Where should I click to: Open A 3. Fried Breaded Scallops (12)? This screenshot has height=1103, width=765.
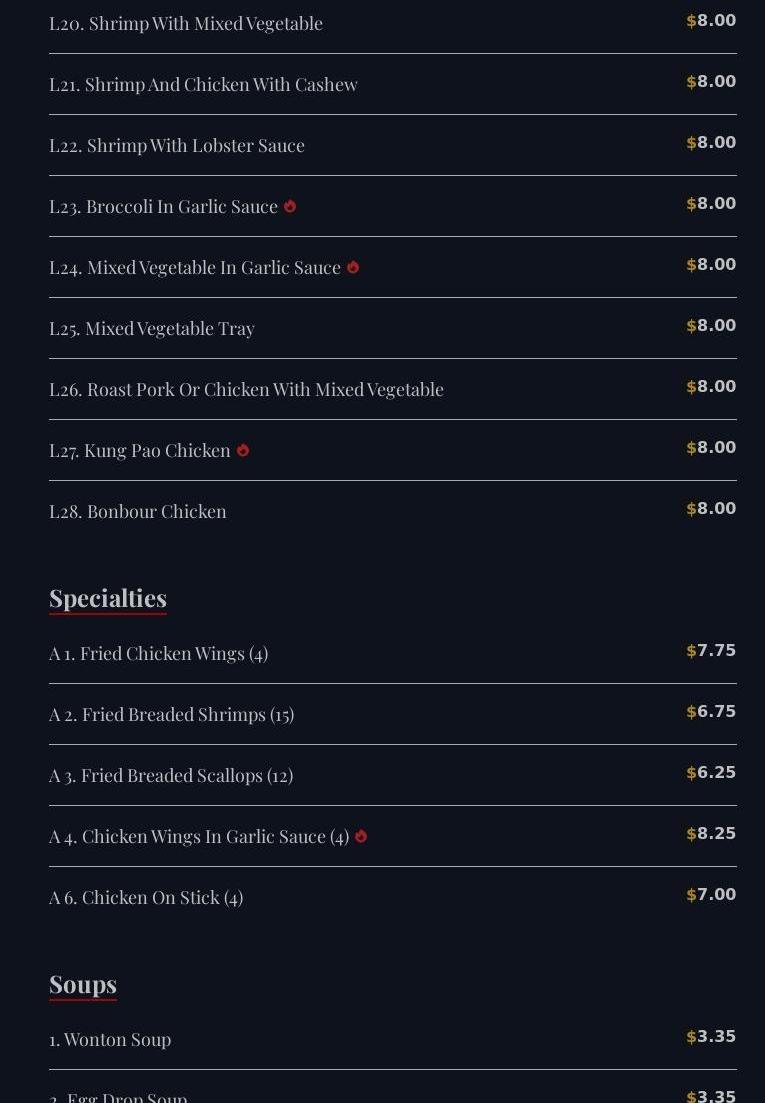click(x=171, y=775)
